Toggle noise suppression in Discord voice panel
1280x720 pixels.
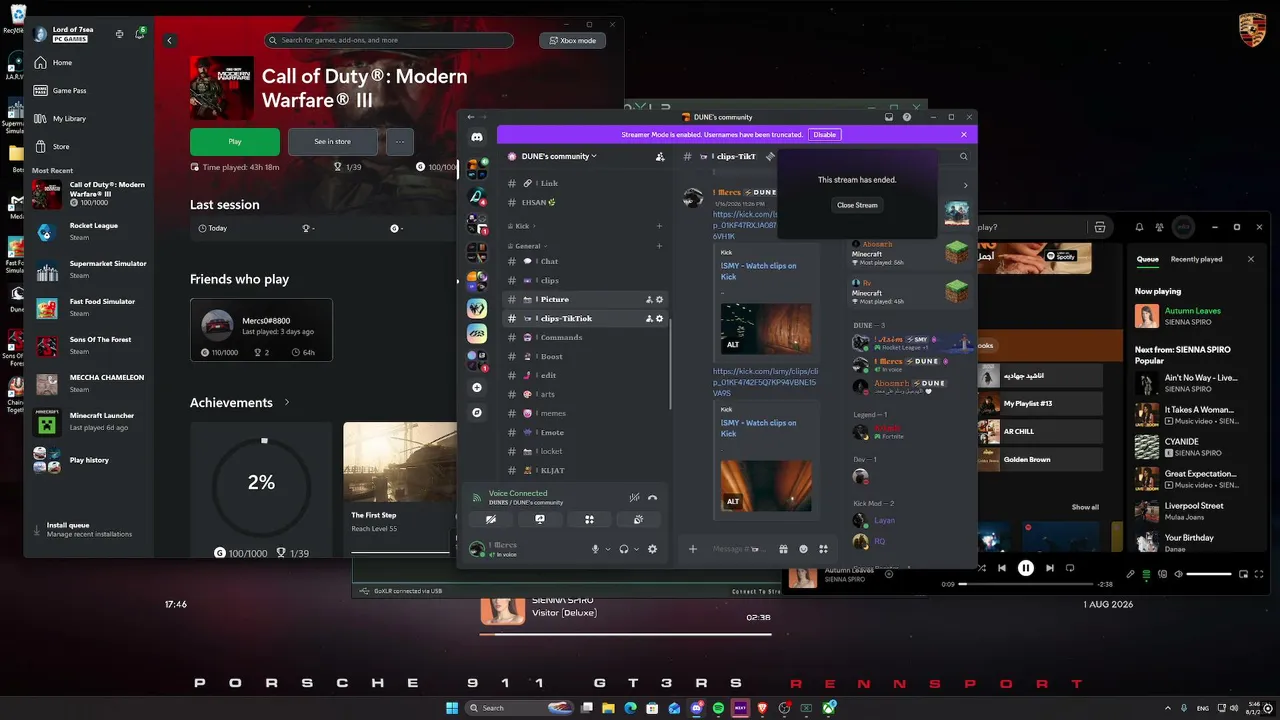pyautogui.click(x=634, y=497)
